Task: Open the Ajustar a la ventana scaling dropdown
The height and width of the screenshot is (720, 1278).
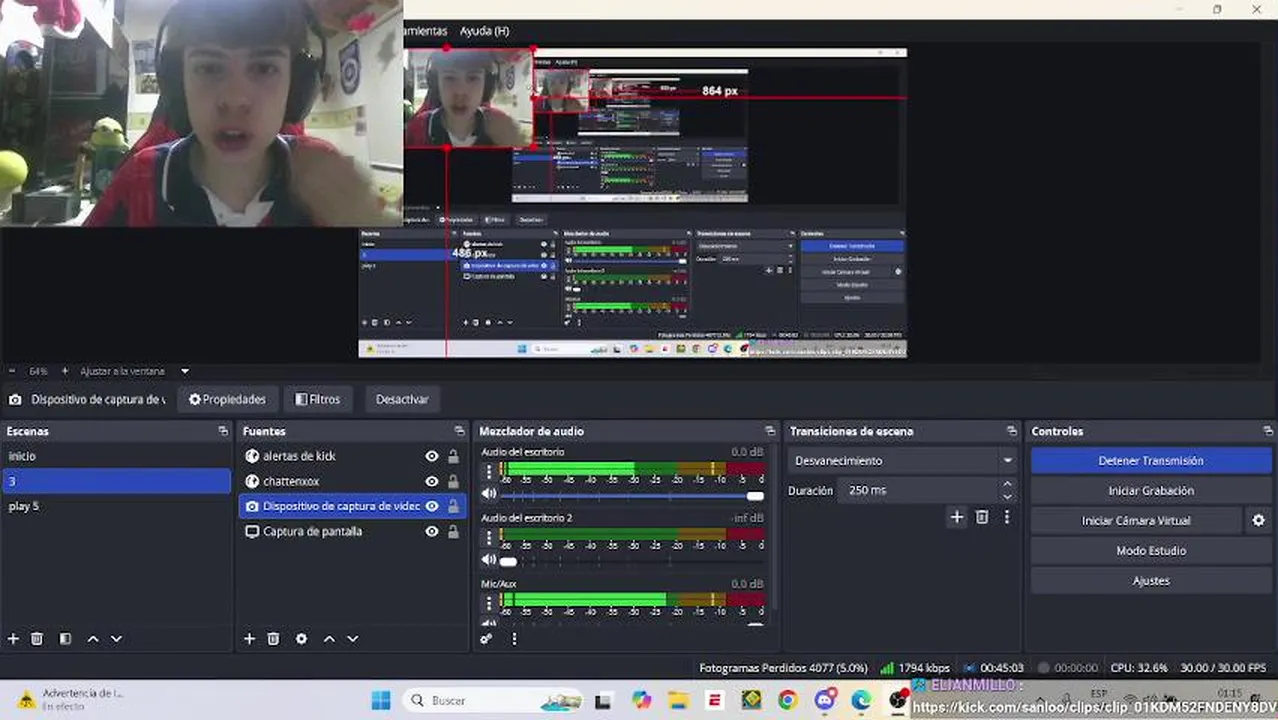Action: 134,371
